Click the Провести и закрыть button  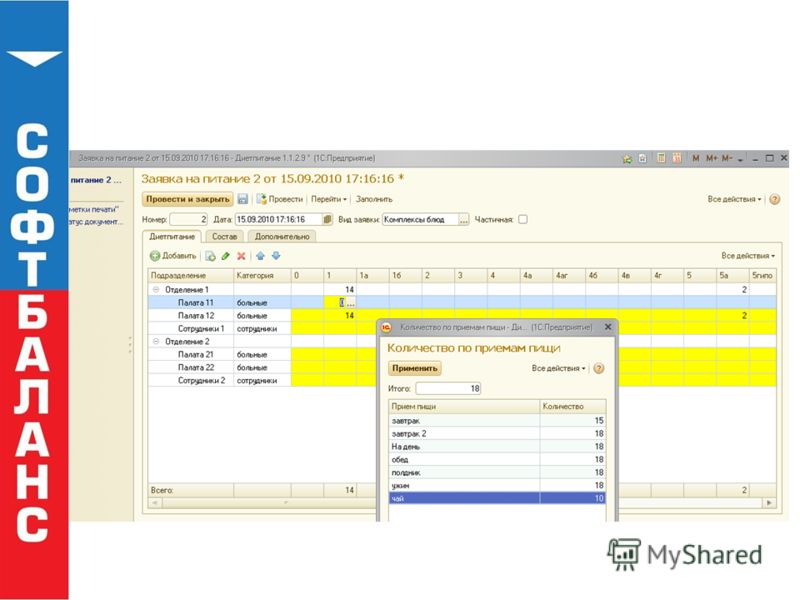188,199
